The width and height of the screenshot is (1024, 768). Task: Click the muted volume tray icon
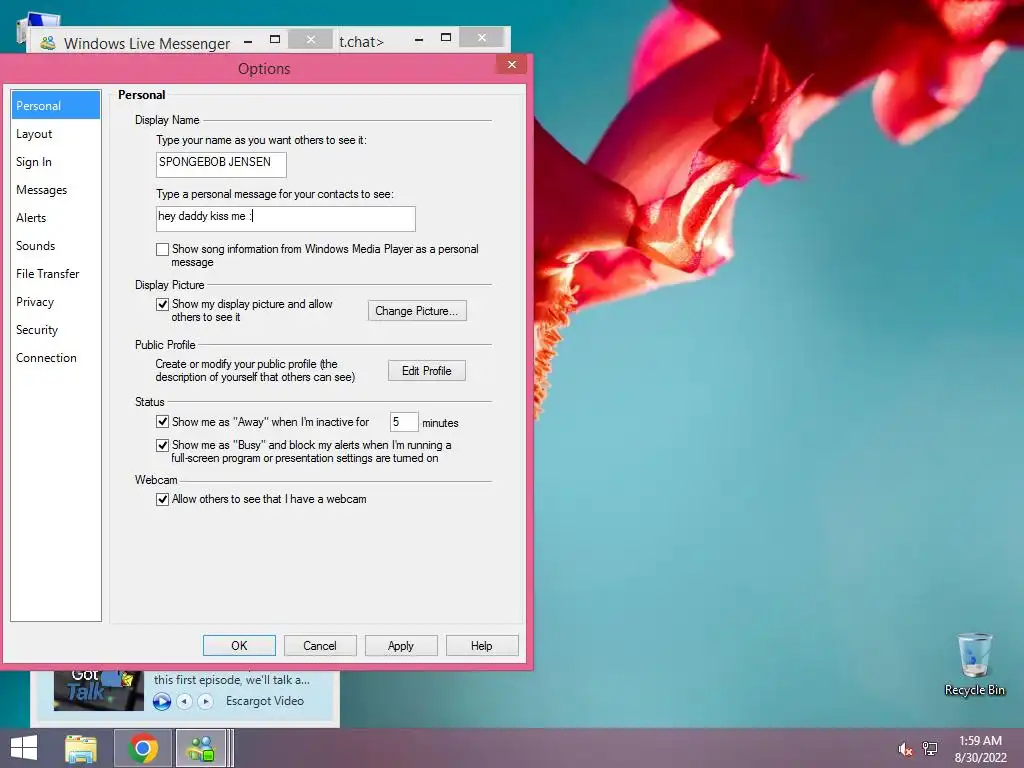(x=905, y=750)
